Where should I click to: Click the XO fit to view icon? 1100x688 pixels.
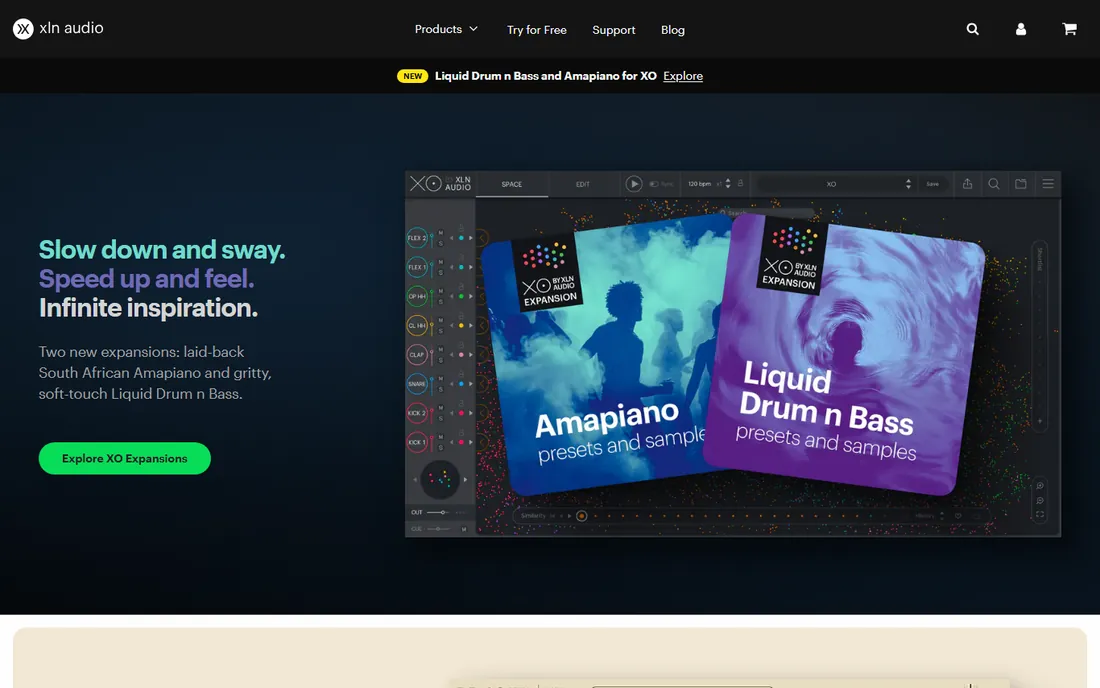[x=1040, y=515]
